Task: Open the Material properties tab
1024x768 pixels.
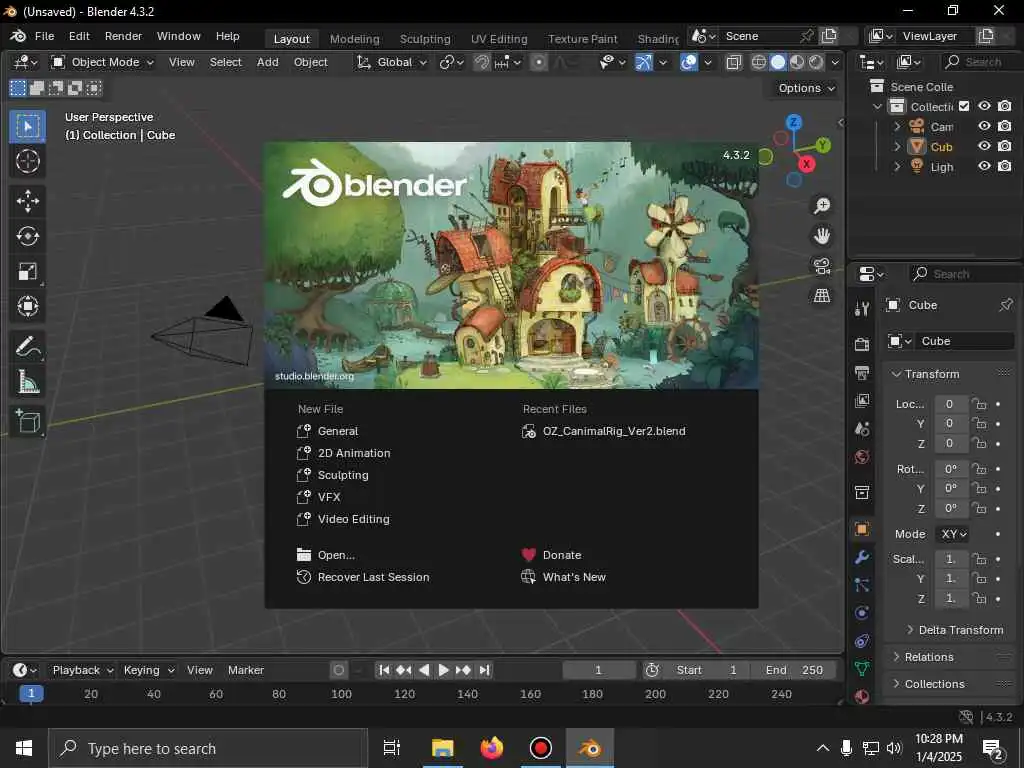Action: tap(862, 696)
